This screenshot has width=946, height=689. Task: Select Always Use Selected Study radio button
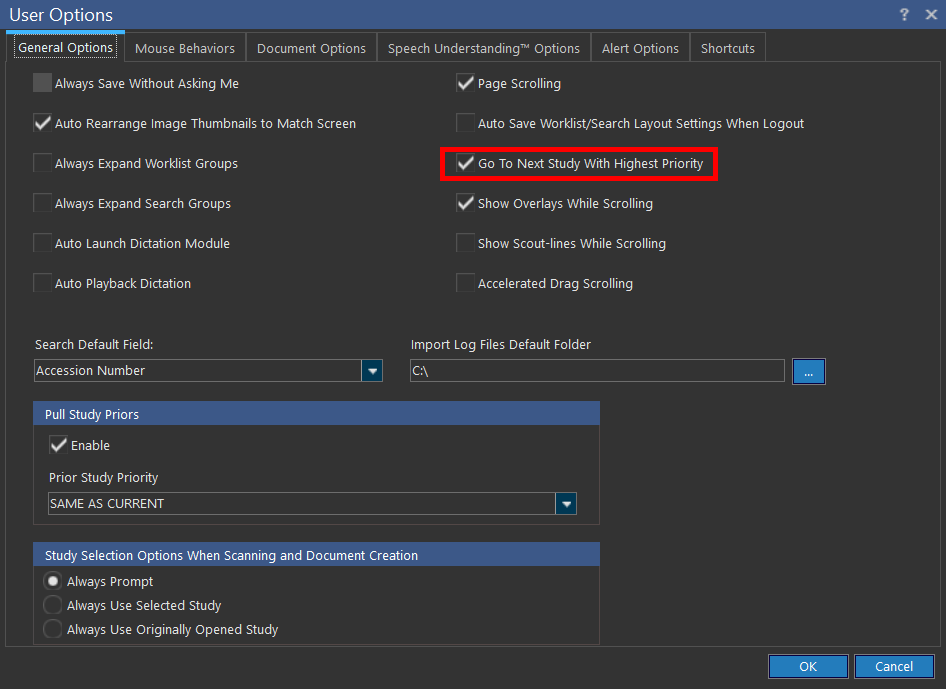53,605
